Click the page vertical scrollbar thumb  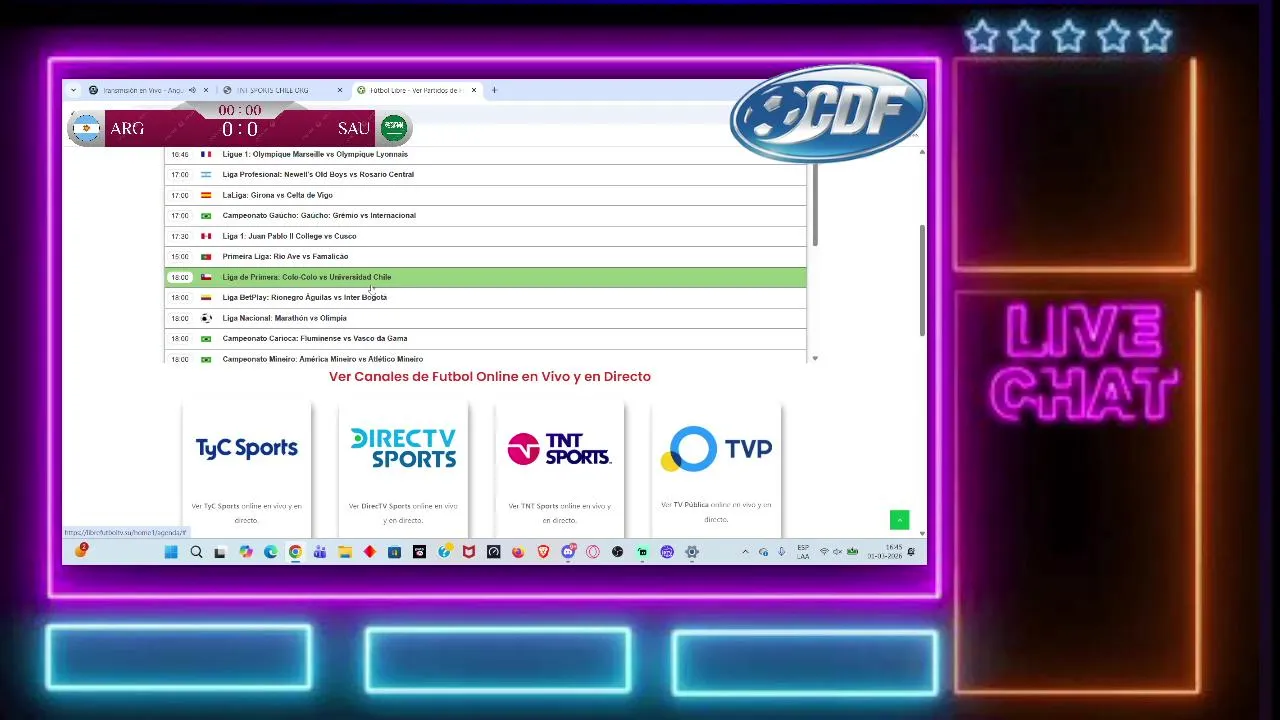point(921,280)
